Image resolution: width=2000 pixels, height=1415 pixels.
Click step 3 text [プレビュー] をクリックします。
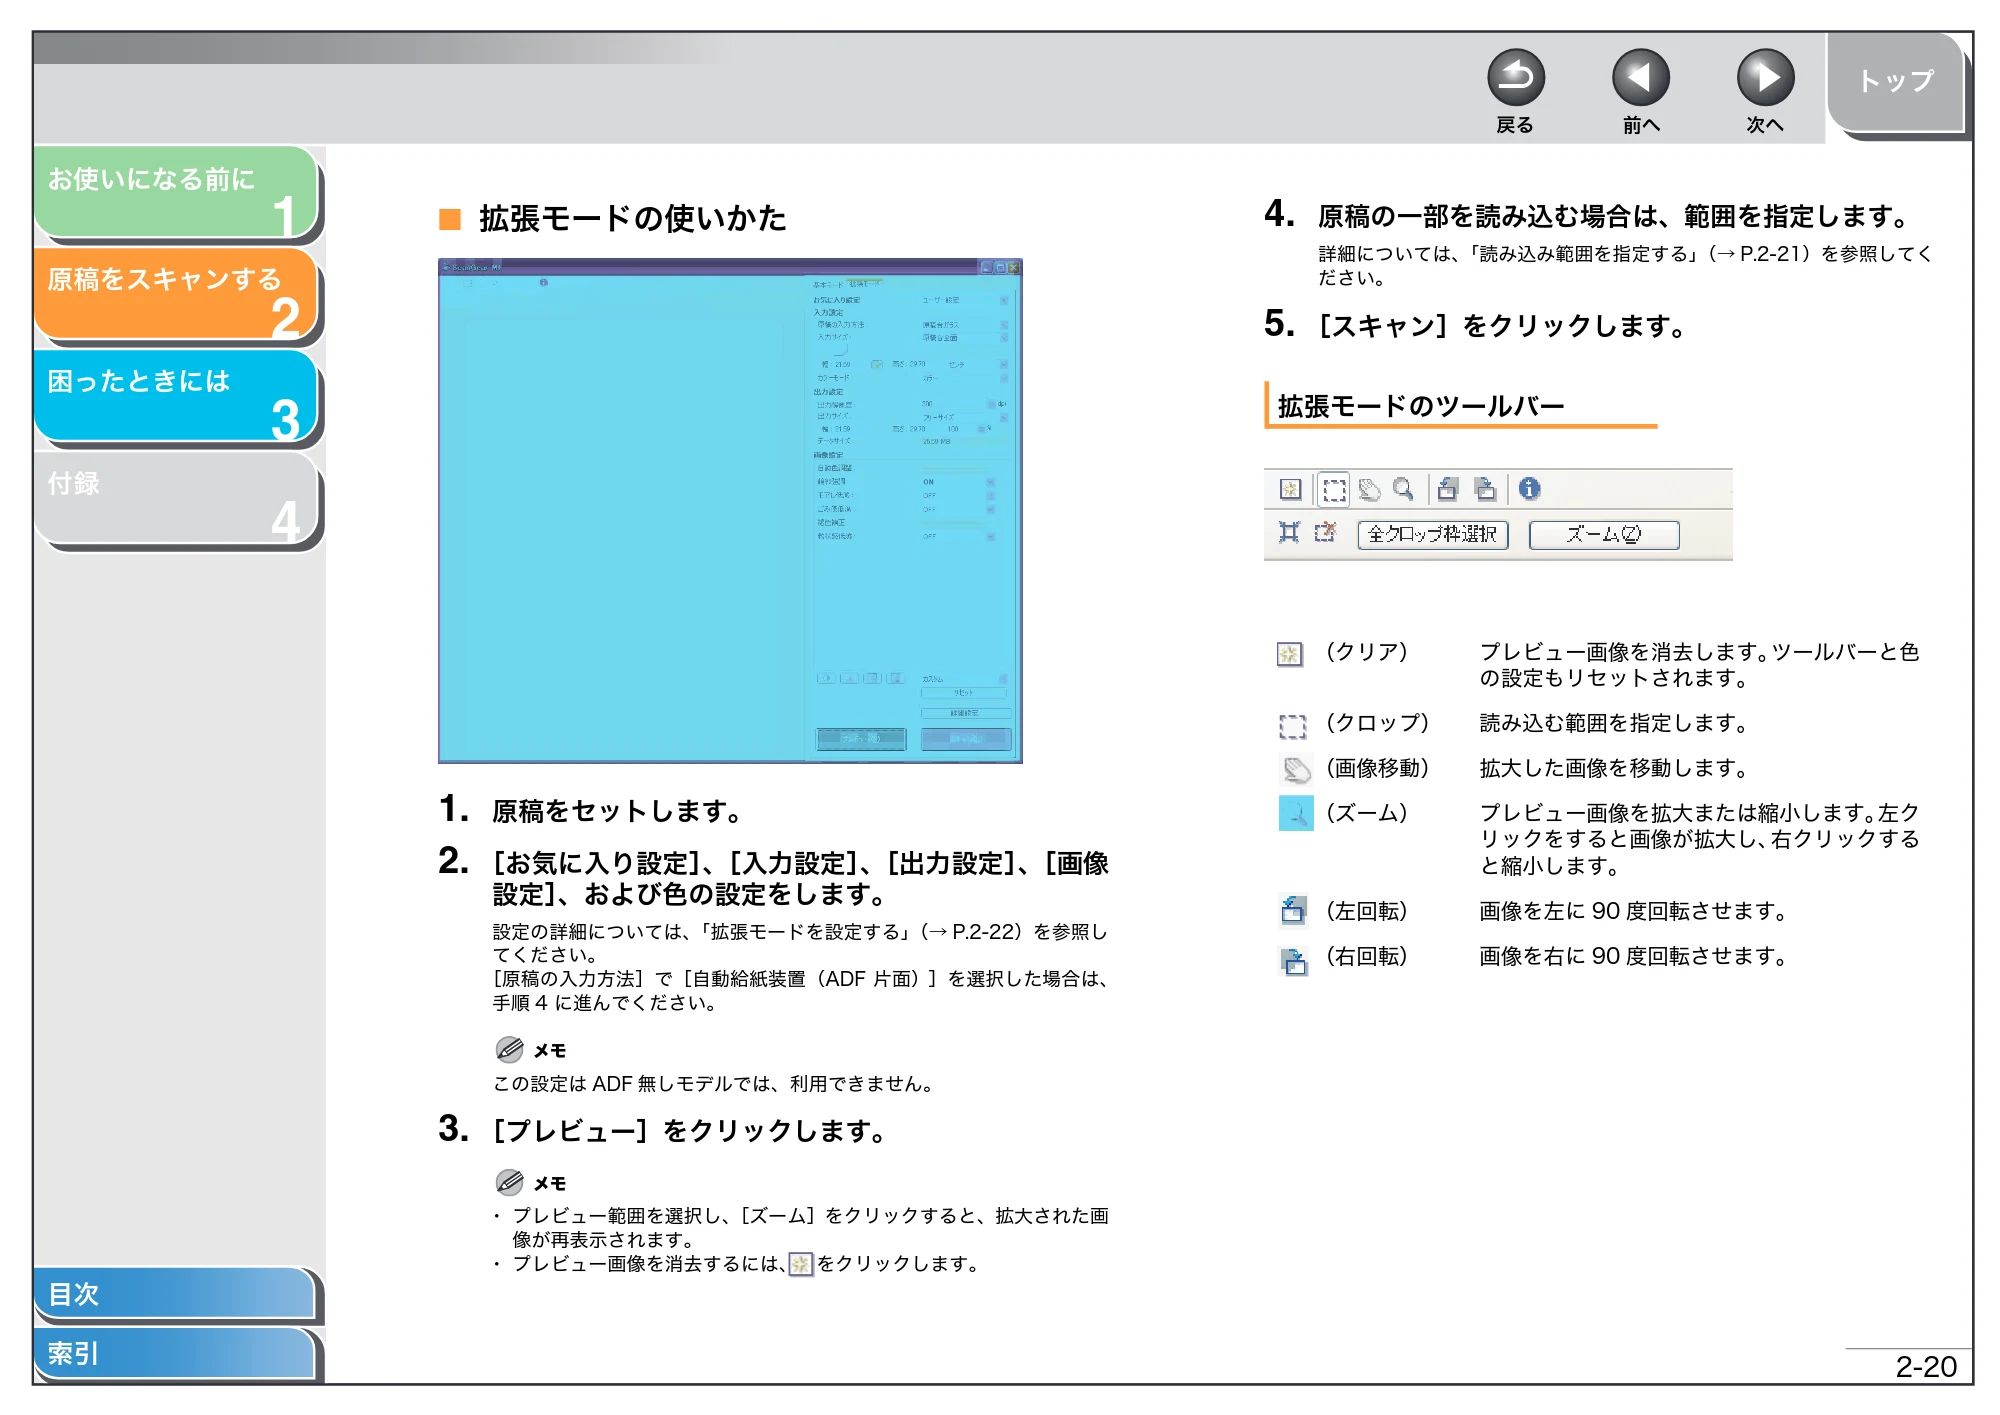690,1131
